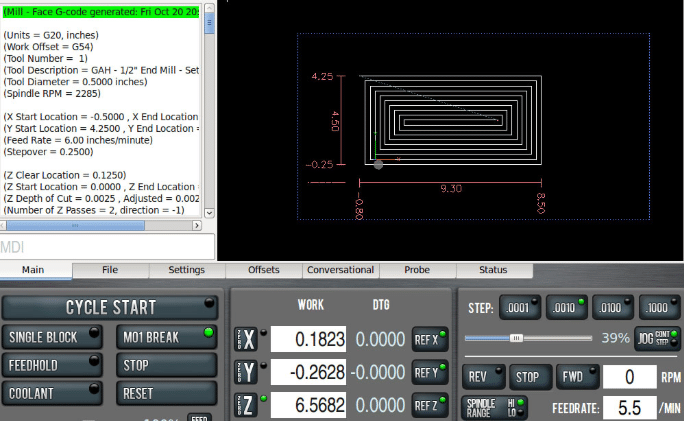
Task: Click the X DTG value 0.0000
Action: click(380, 339)
